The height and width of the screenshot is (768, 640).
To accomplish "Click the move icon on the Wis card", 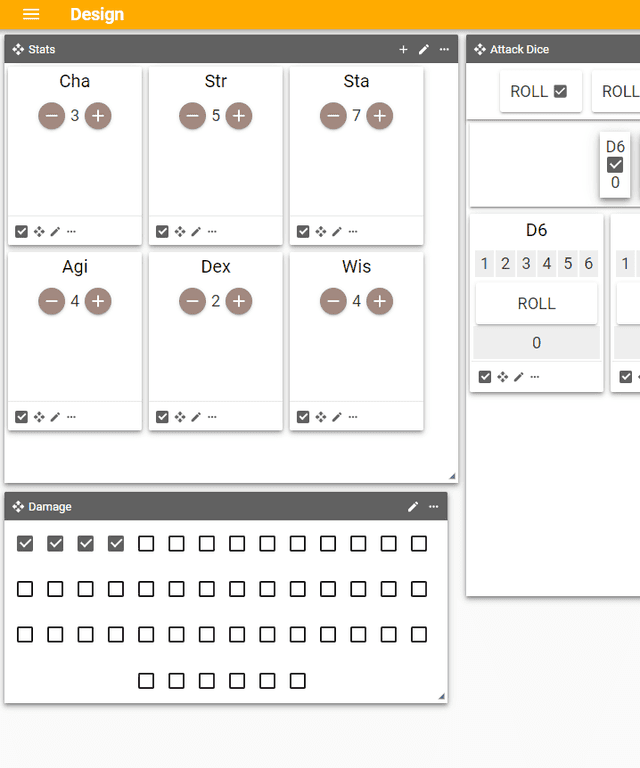I will tap(320, 417).
